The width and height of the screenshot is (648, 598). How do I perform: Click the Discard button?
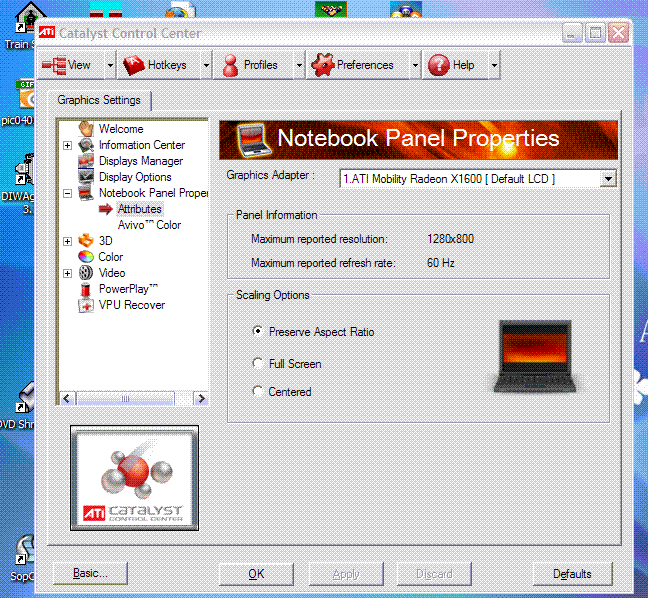coord(434,574)
